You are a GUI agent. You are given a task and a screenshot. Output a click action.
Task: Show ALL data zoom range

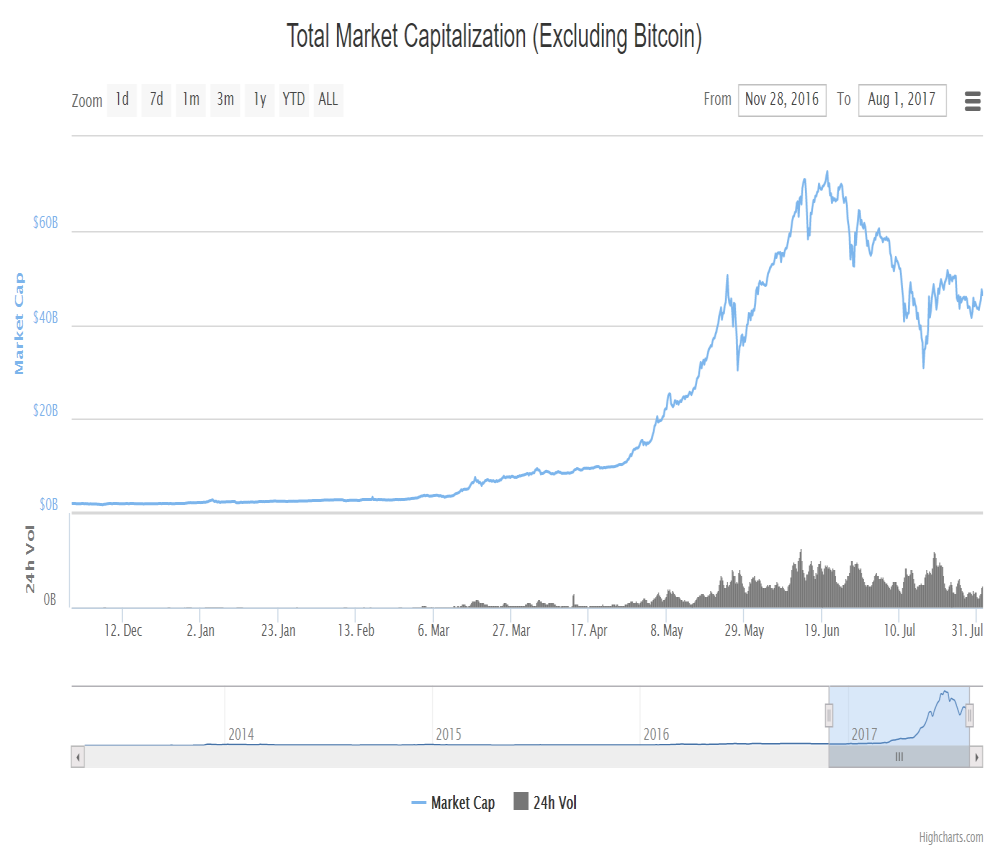(x=328, y=100)
